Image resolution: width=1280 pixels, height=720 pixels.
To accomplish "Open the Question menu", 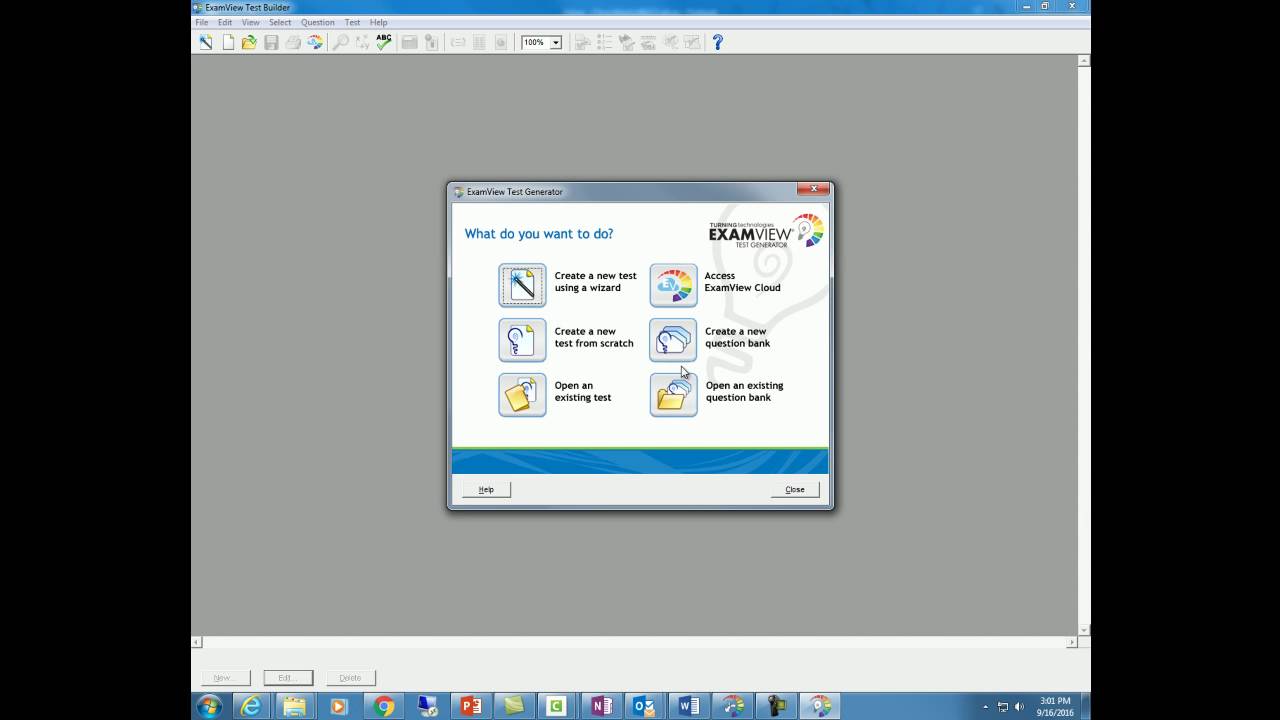I will (x=318, y=22).
